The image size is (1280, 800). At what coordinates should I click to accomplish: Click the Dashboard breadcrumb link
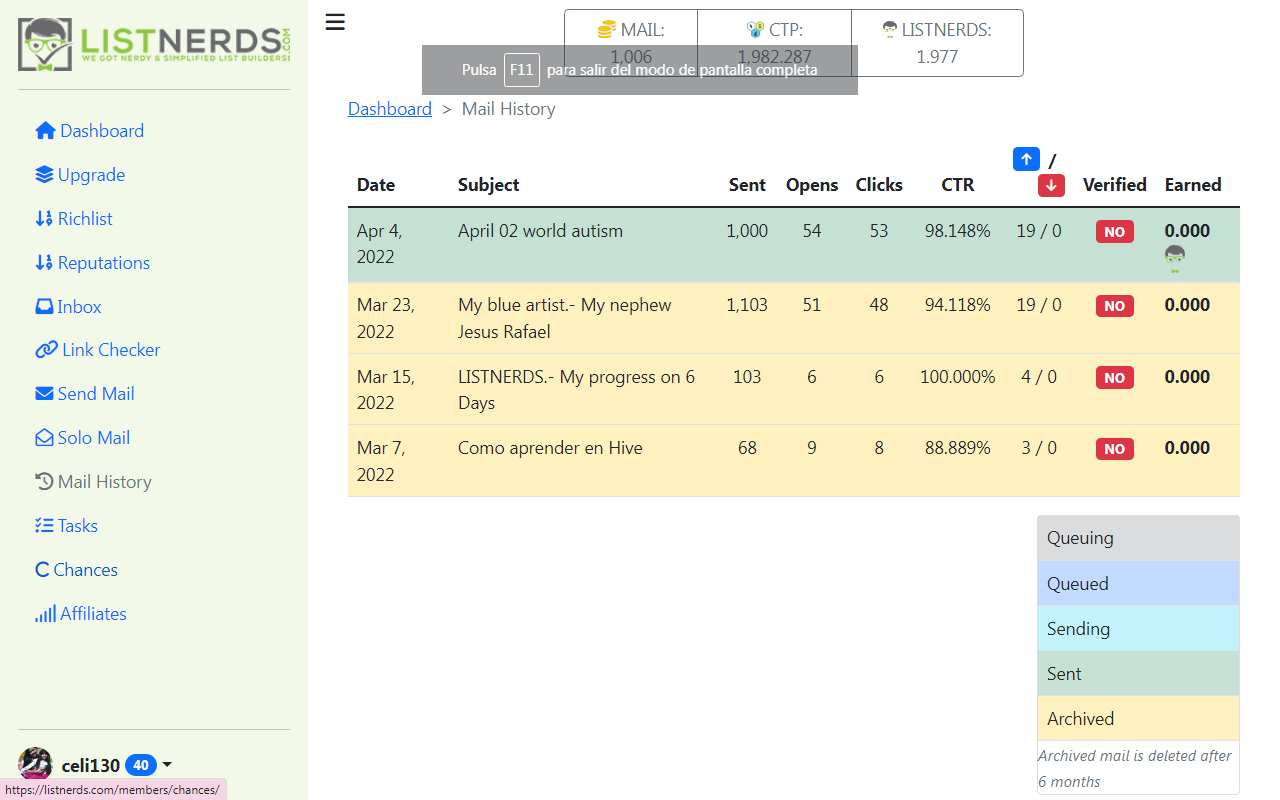[390, 109]
